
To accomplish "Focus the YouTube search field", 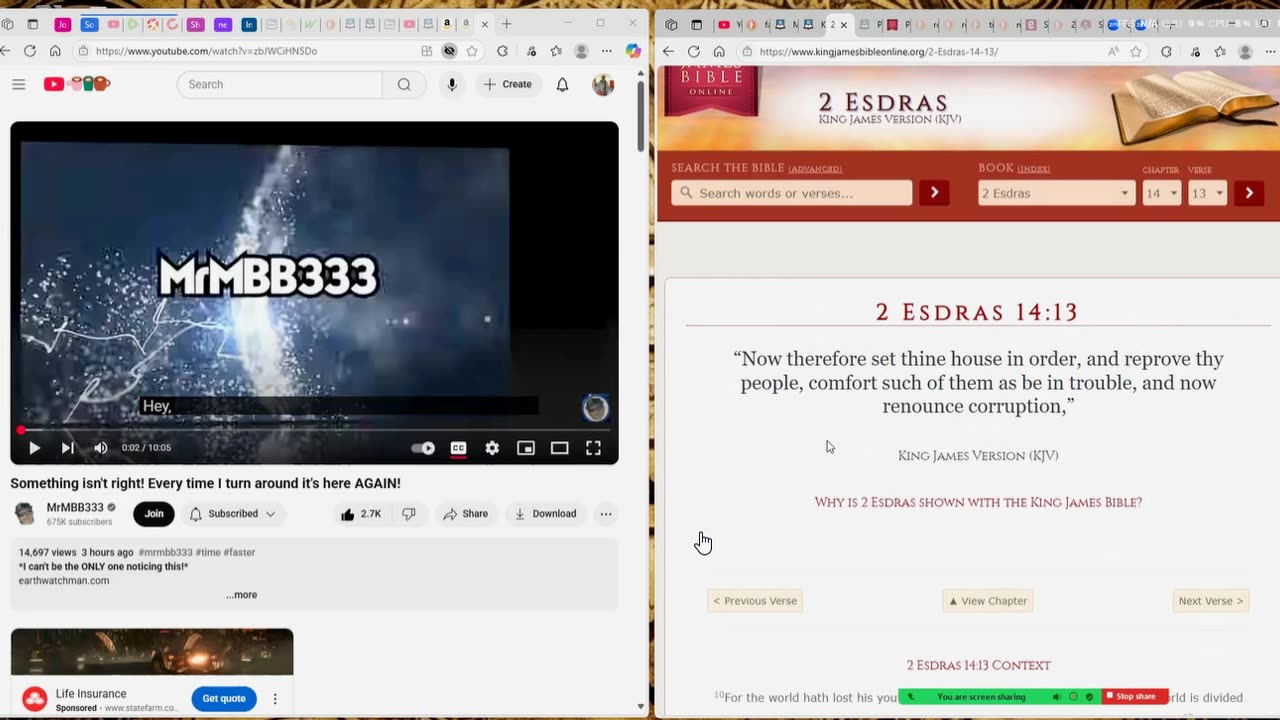I will click(x=280, y=84).
